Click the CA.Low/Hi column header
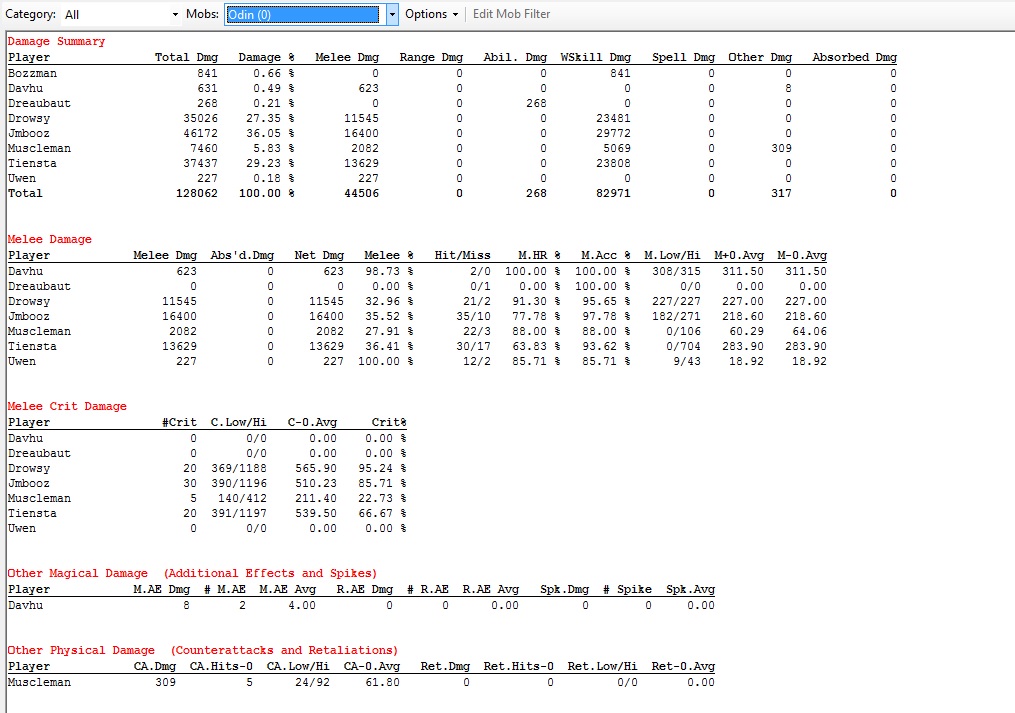Viewport: 1015px width, 713px height. (x=295, y=667)
